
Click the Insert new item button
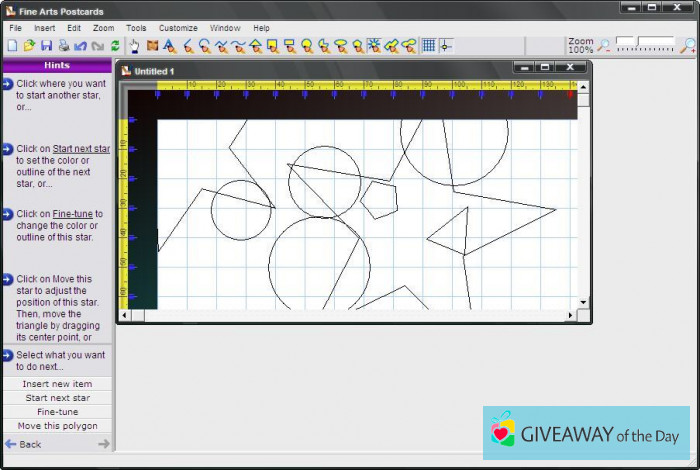click(x=57, y=384)
